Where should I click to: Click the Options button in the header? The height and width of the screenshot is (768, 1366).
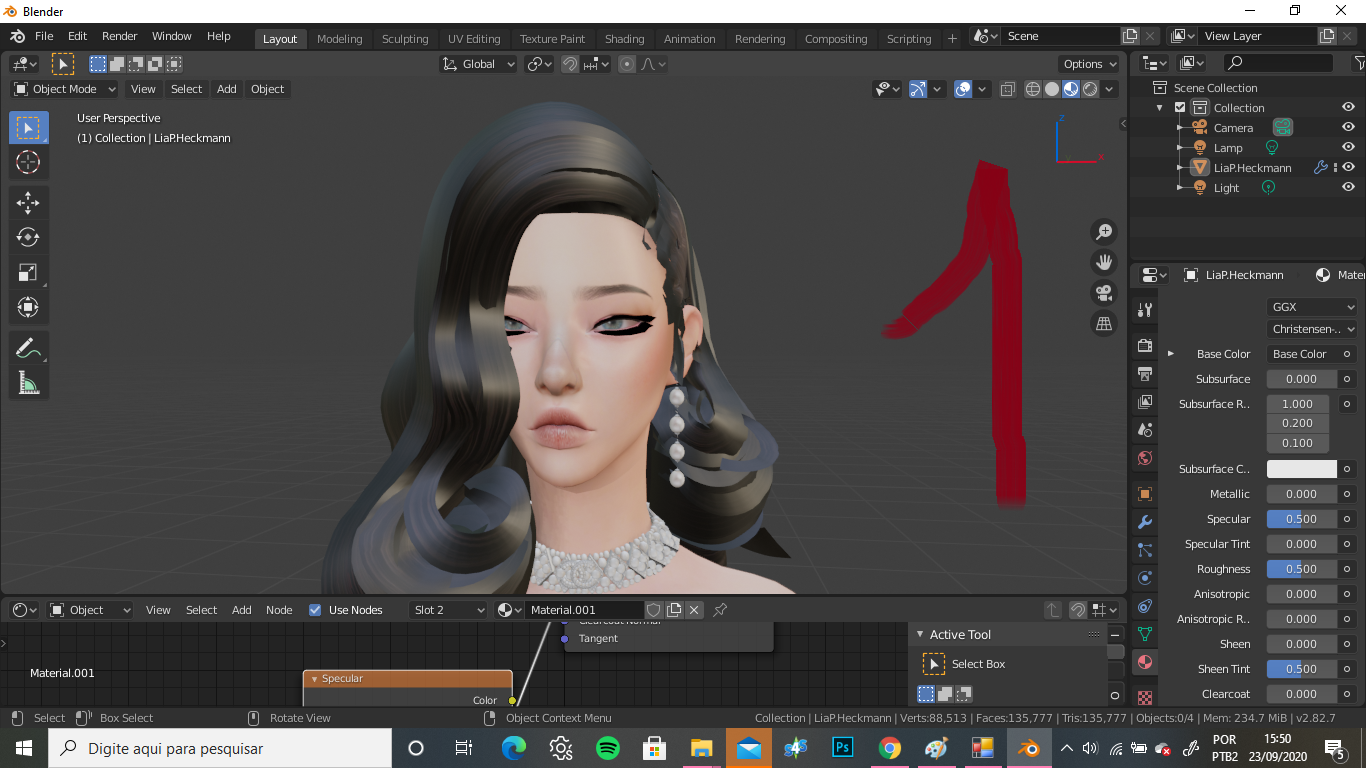tap(1088, 63)
